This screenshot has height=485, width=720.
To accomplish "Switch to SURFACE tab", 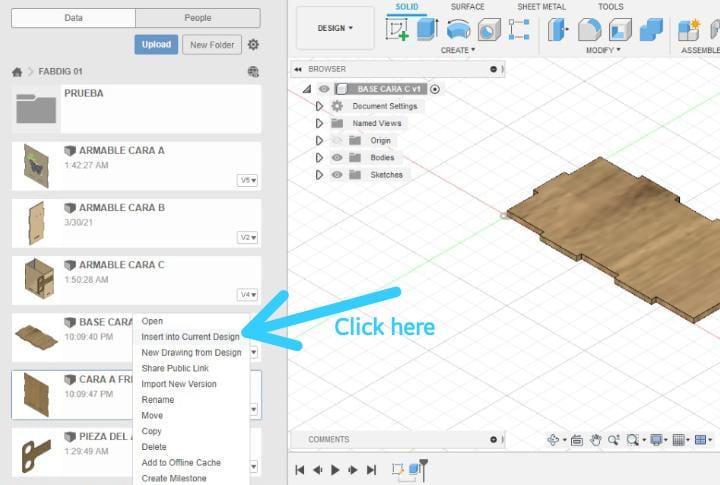I will (467, 7).
